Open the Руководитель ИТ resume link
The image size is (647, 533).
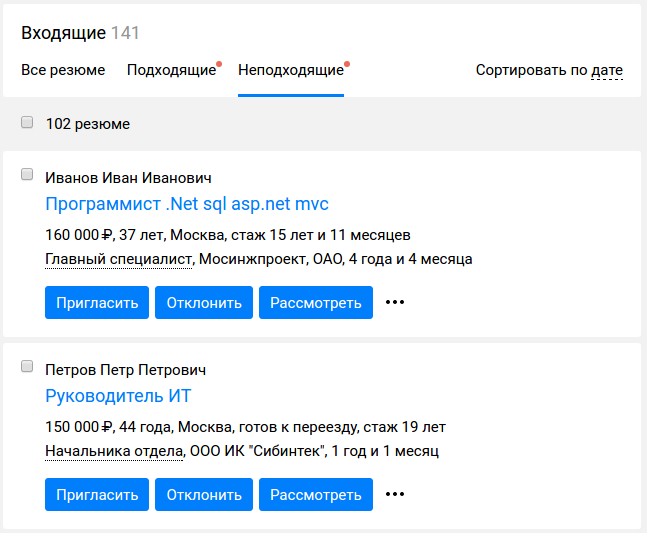118,396
